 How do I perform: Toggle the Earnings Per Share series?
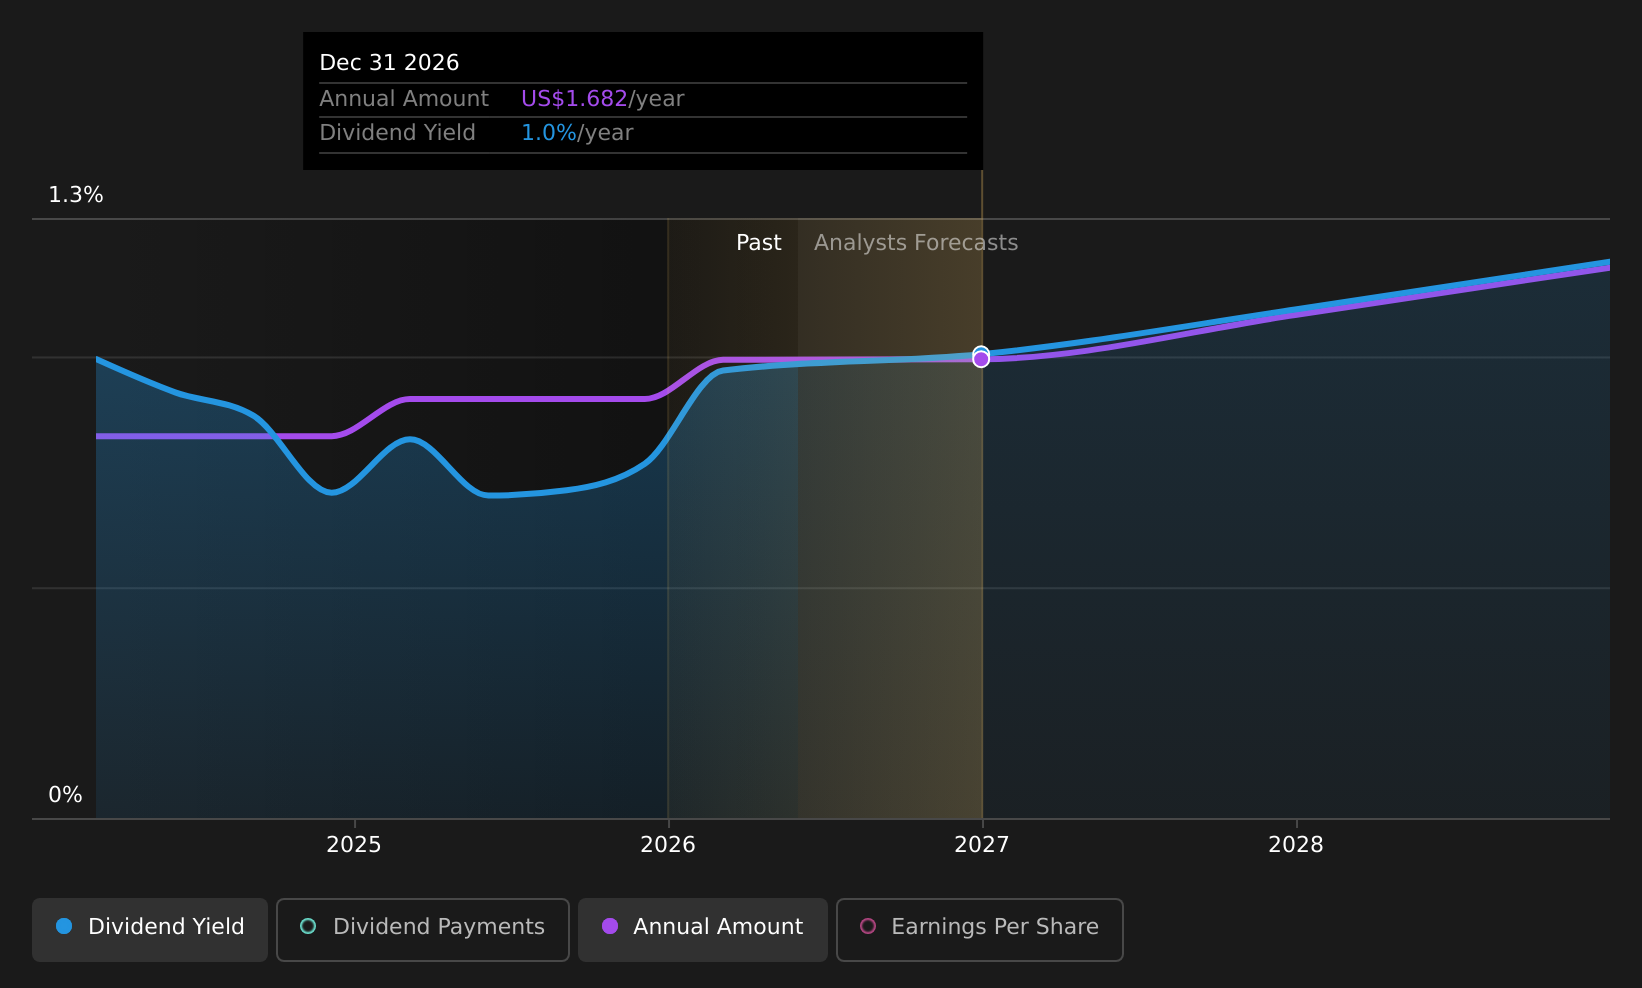coord(980,929)
